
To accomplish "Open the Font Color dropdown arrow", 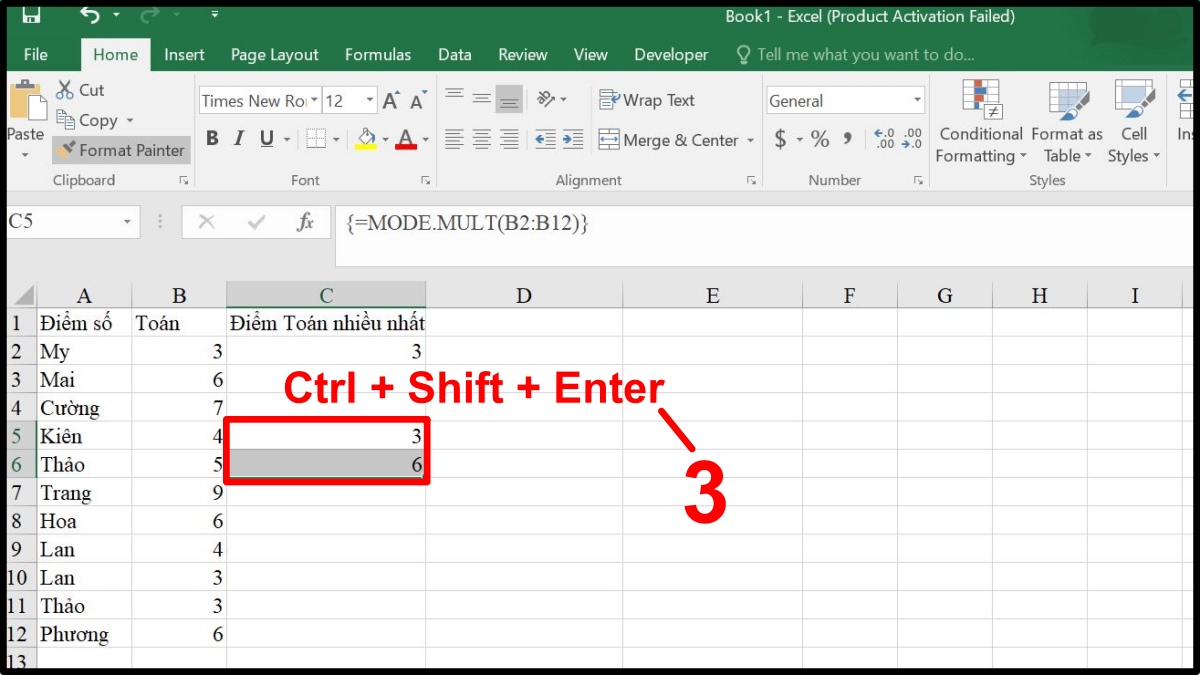I will click(425, 140).
